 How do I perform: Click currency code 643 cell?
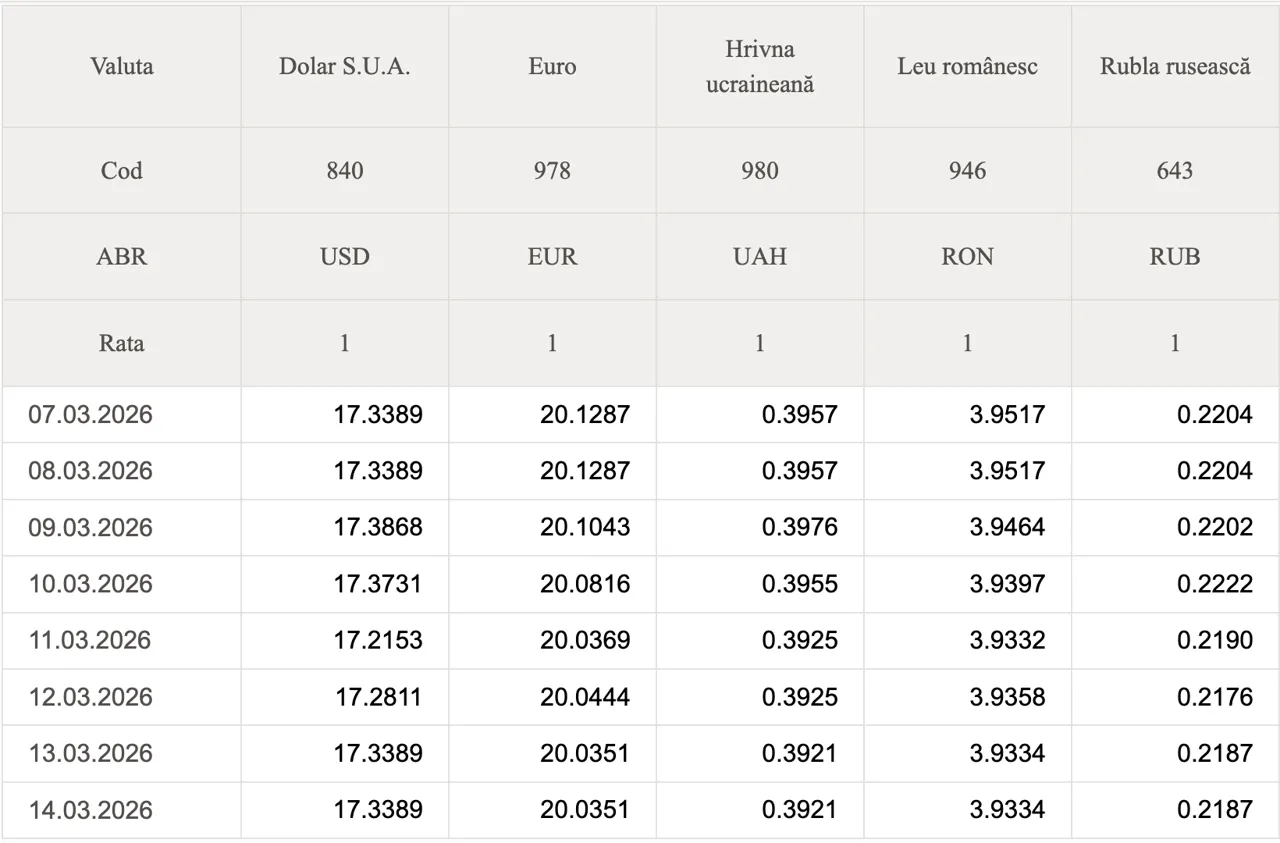pyautogui.click(x=1175, y=171)
